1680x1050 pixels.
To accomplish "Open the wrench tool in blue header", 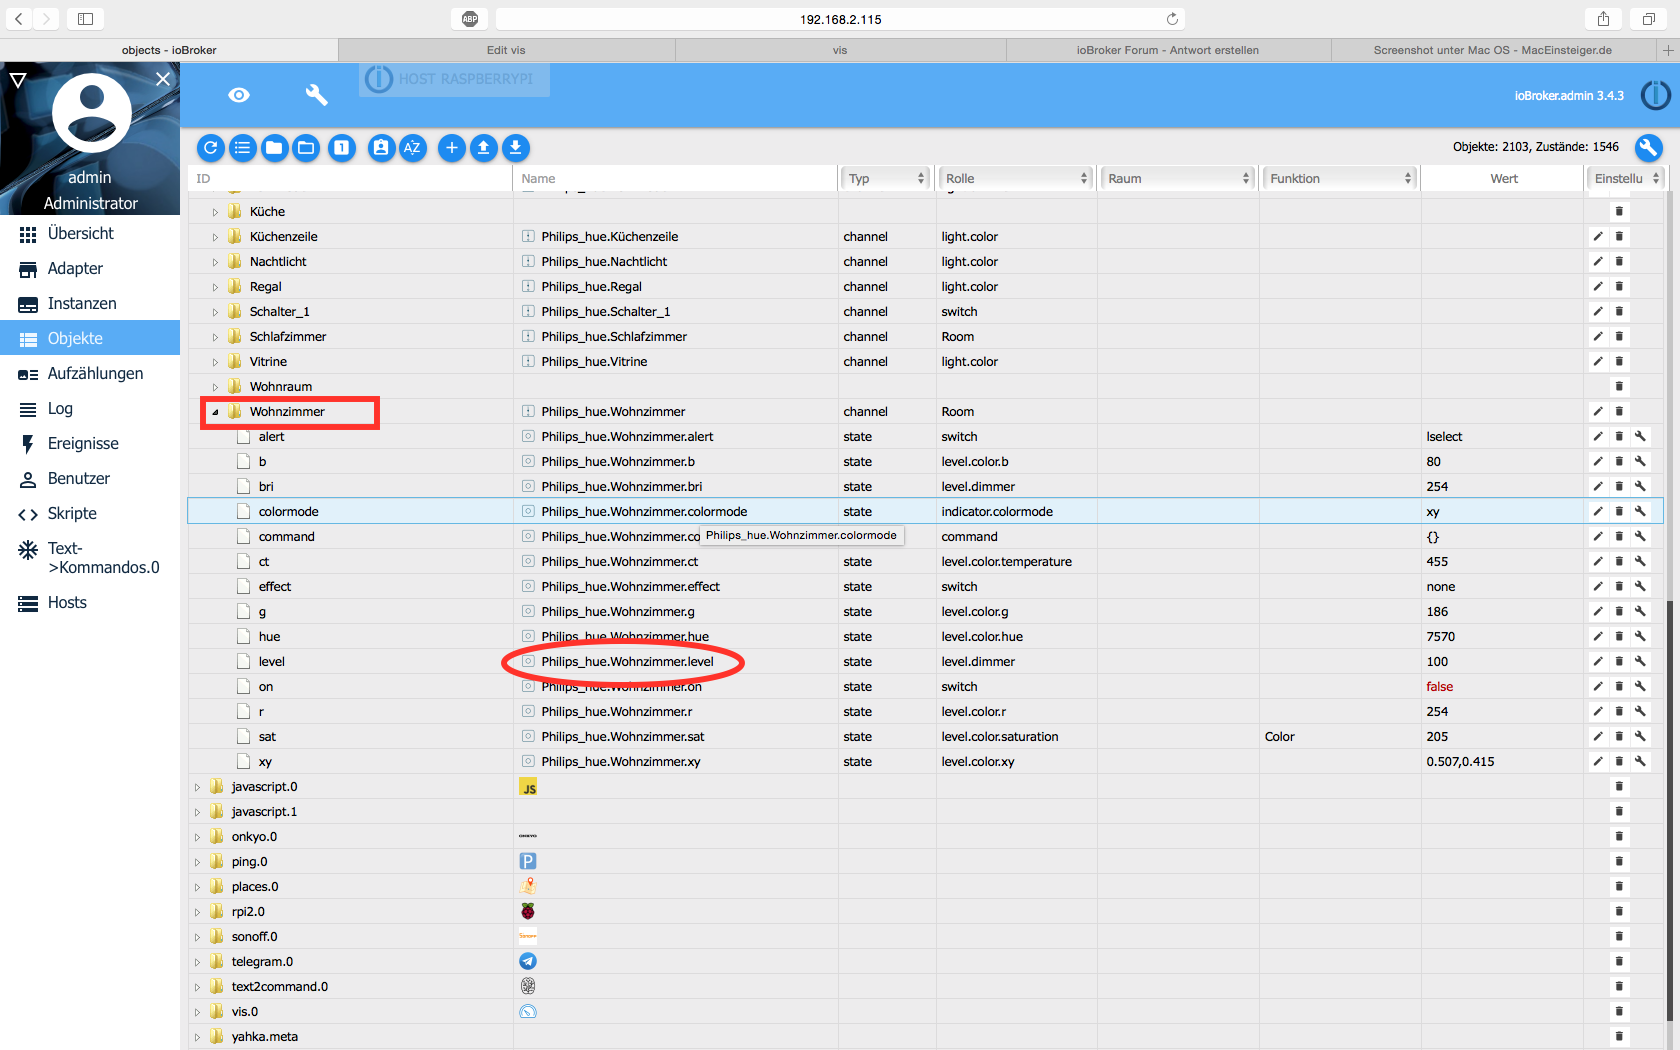I will click(316, 95).
